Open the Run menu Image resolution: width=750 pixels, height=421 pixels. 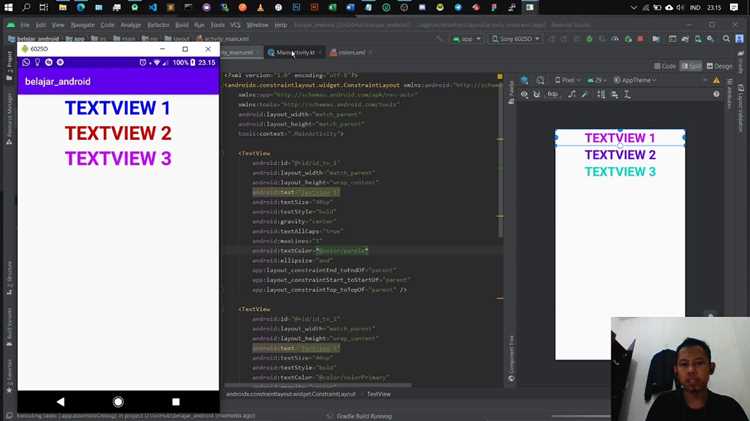199,25
